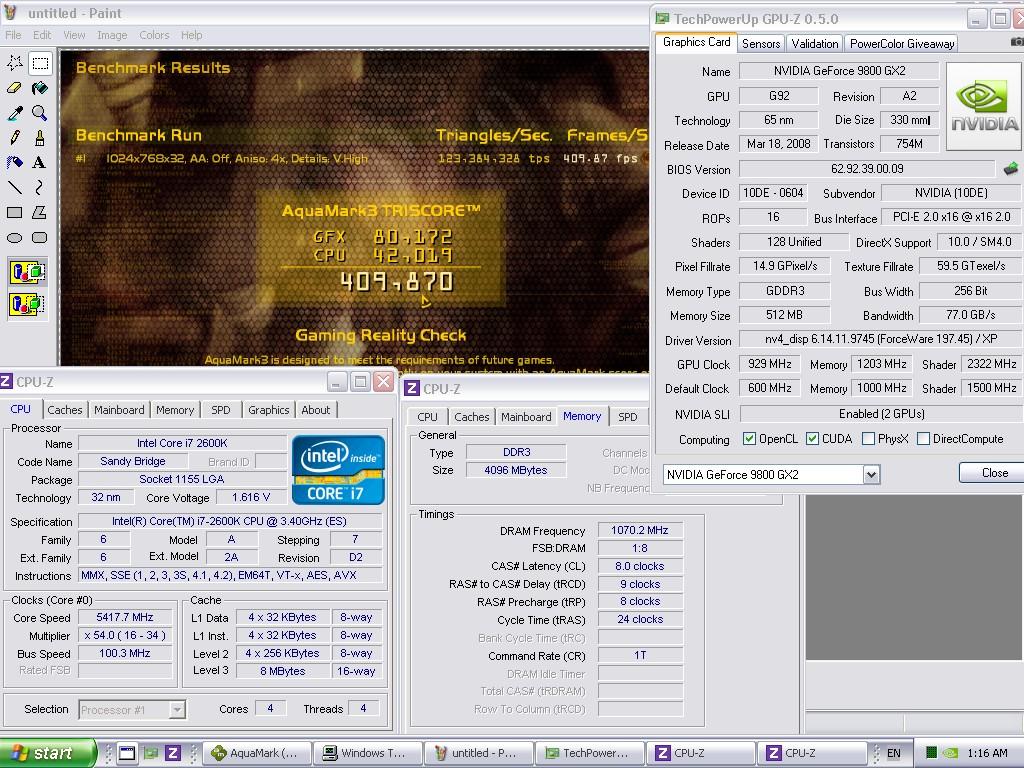Choose the Ellipse shape tool

15,238
